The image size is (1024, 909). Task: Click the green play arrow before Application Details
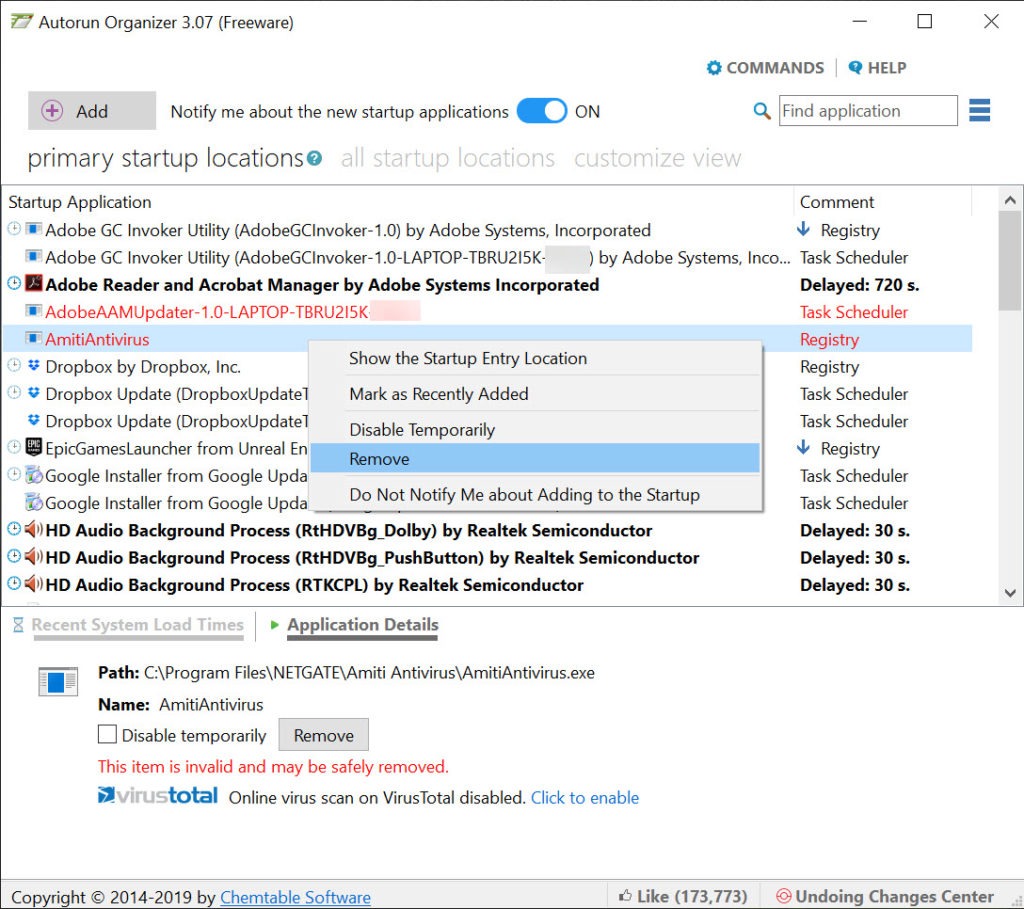[274, 625]
